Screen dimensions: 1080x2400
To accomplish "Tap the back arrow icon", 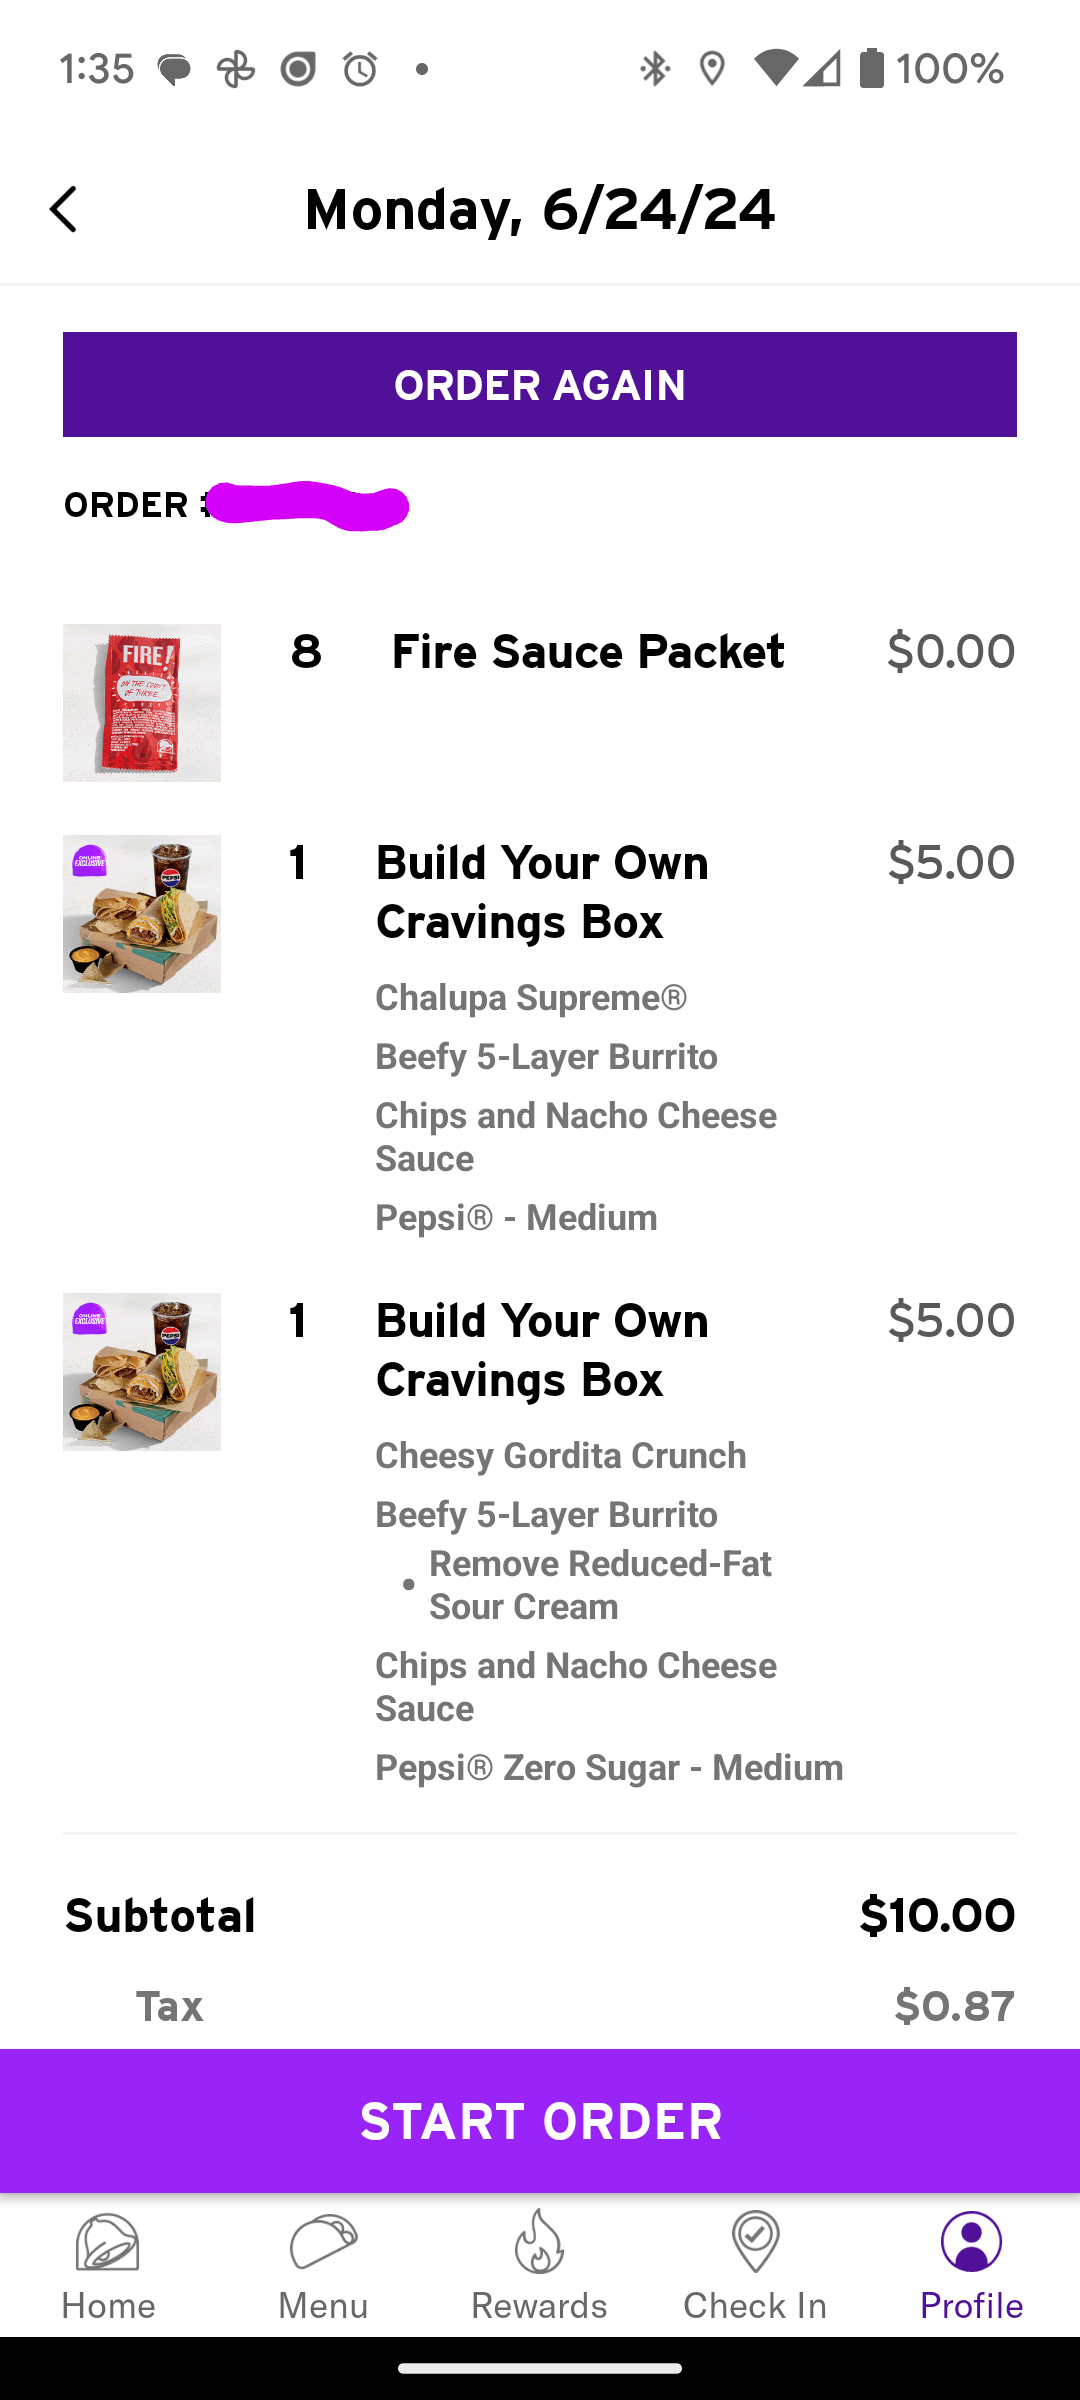I will pyautogui.click(x=64, y=210).
